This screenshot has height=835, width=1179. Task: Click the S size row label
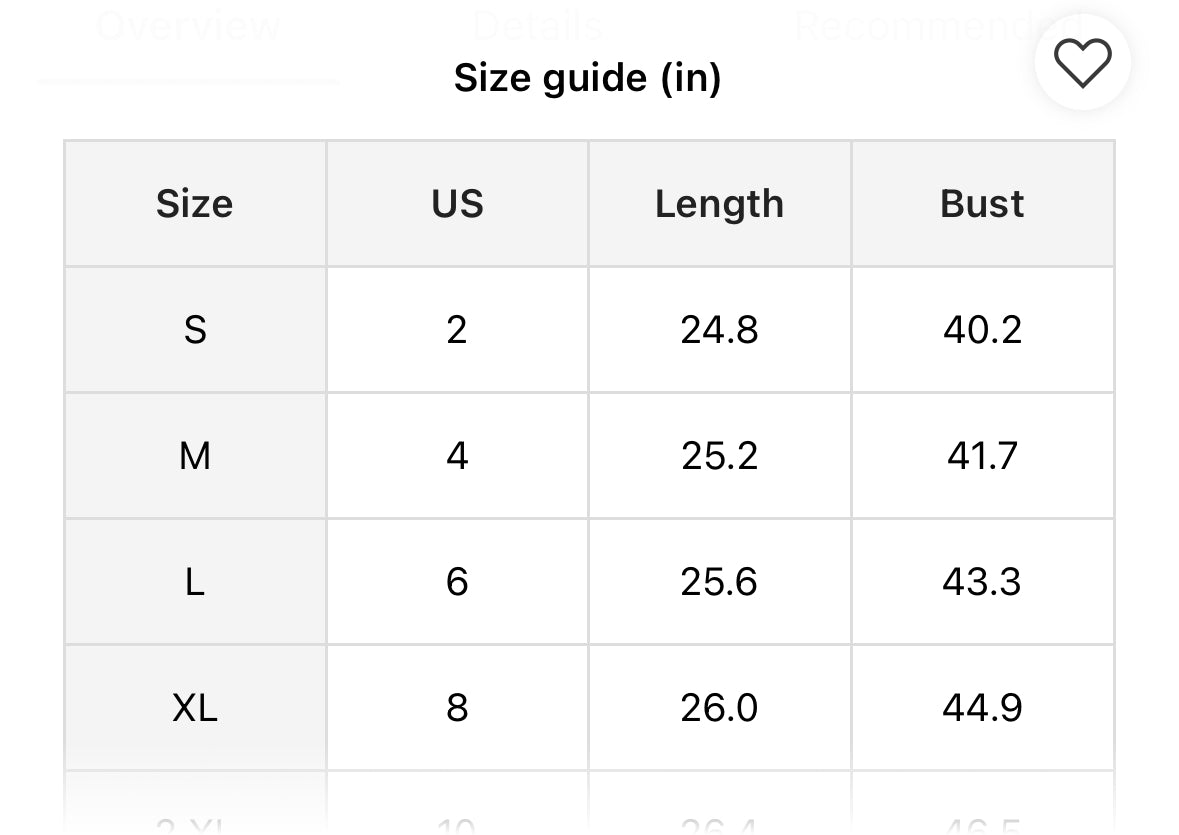(x=195, y=330)
